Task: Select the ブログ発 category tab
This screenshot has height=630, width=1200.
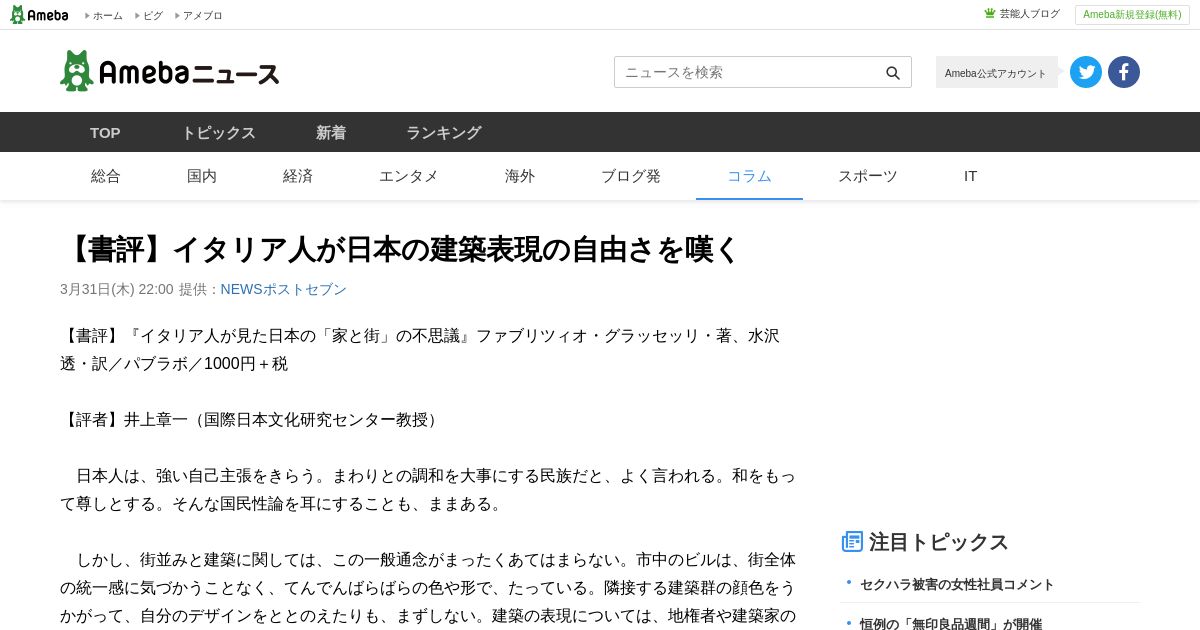Action: click(x=631, y=176)
